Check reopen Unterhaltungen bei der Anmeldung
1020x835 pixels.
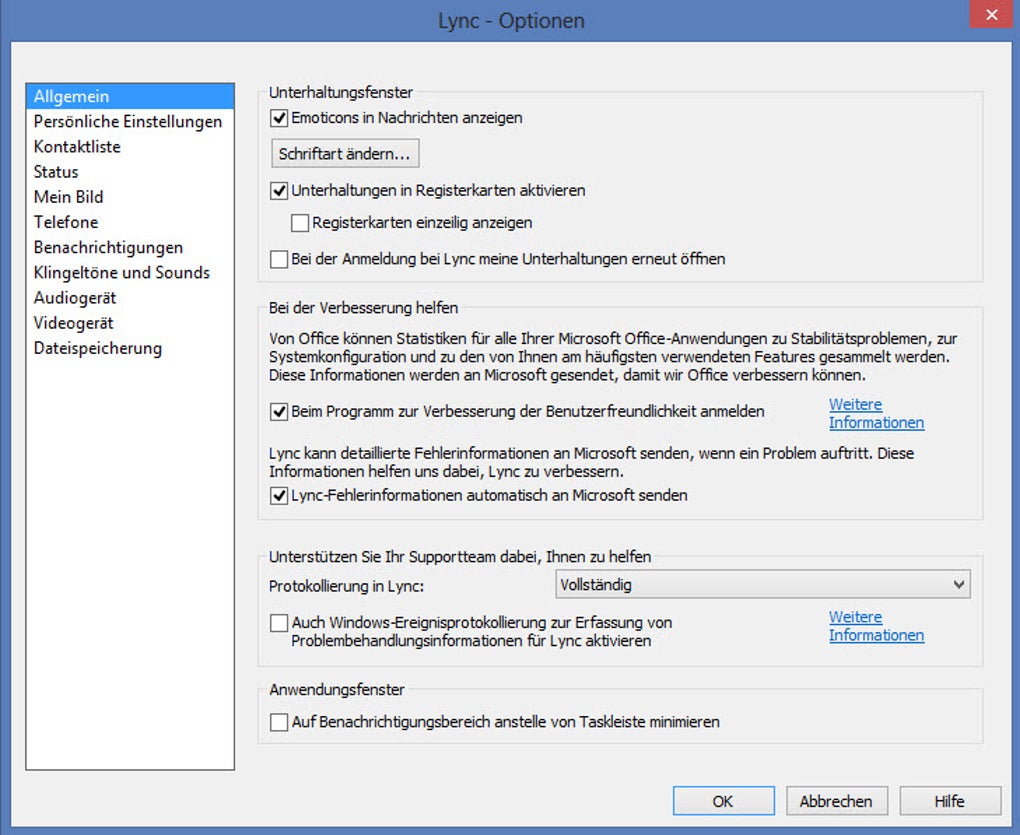click(x=279, y=259)
